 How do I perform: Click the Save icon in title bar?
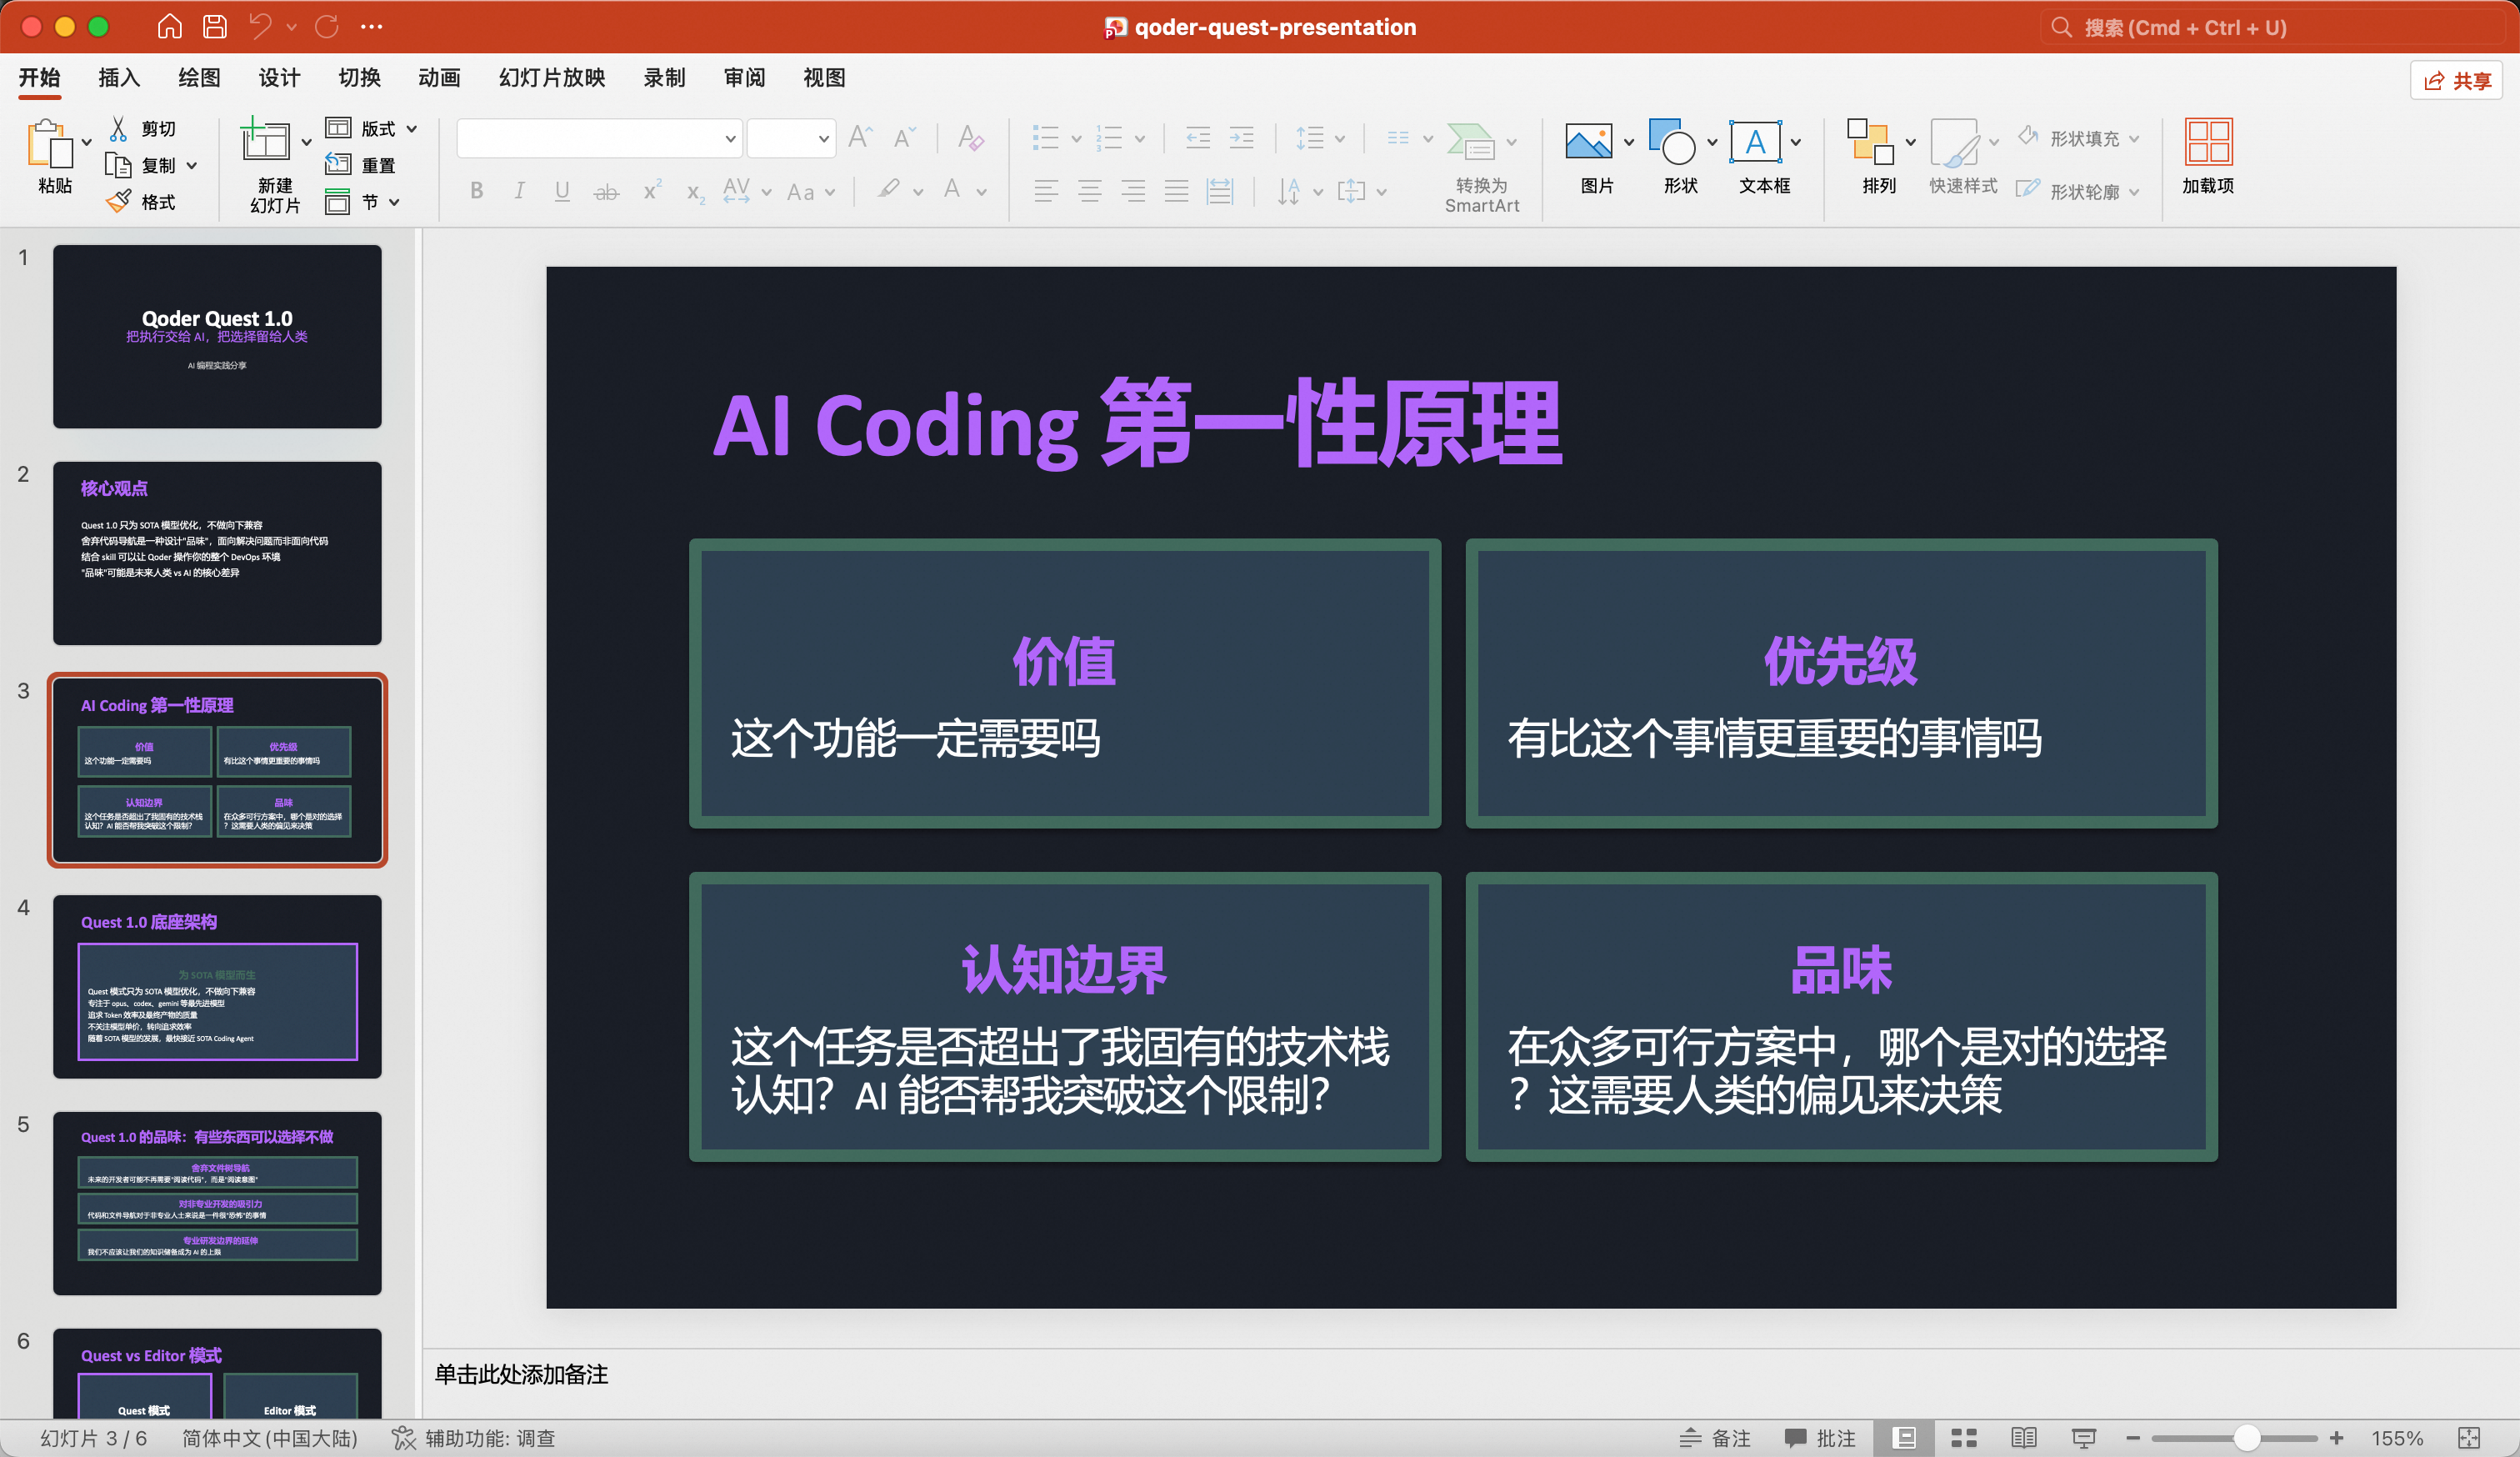pos(214,27)
